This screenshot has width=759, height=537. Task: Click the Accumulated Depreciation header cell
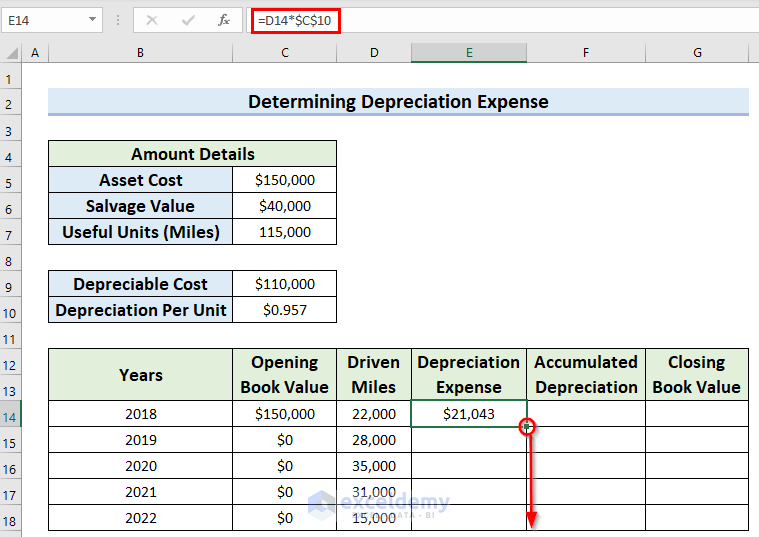585,375
